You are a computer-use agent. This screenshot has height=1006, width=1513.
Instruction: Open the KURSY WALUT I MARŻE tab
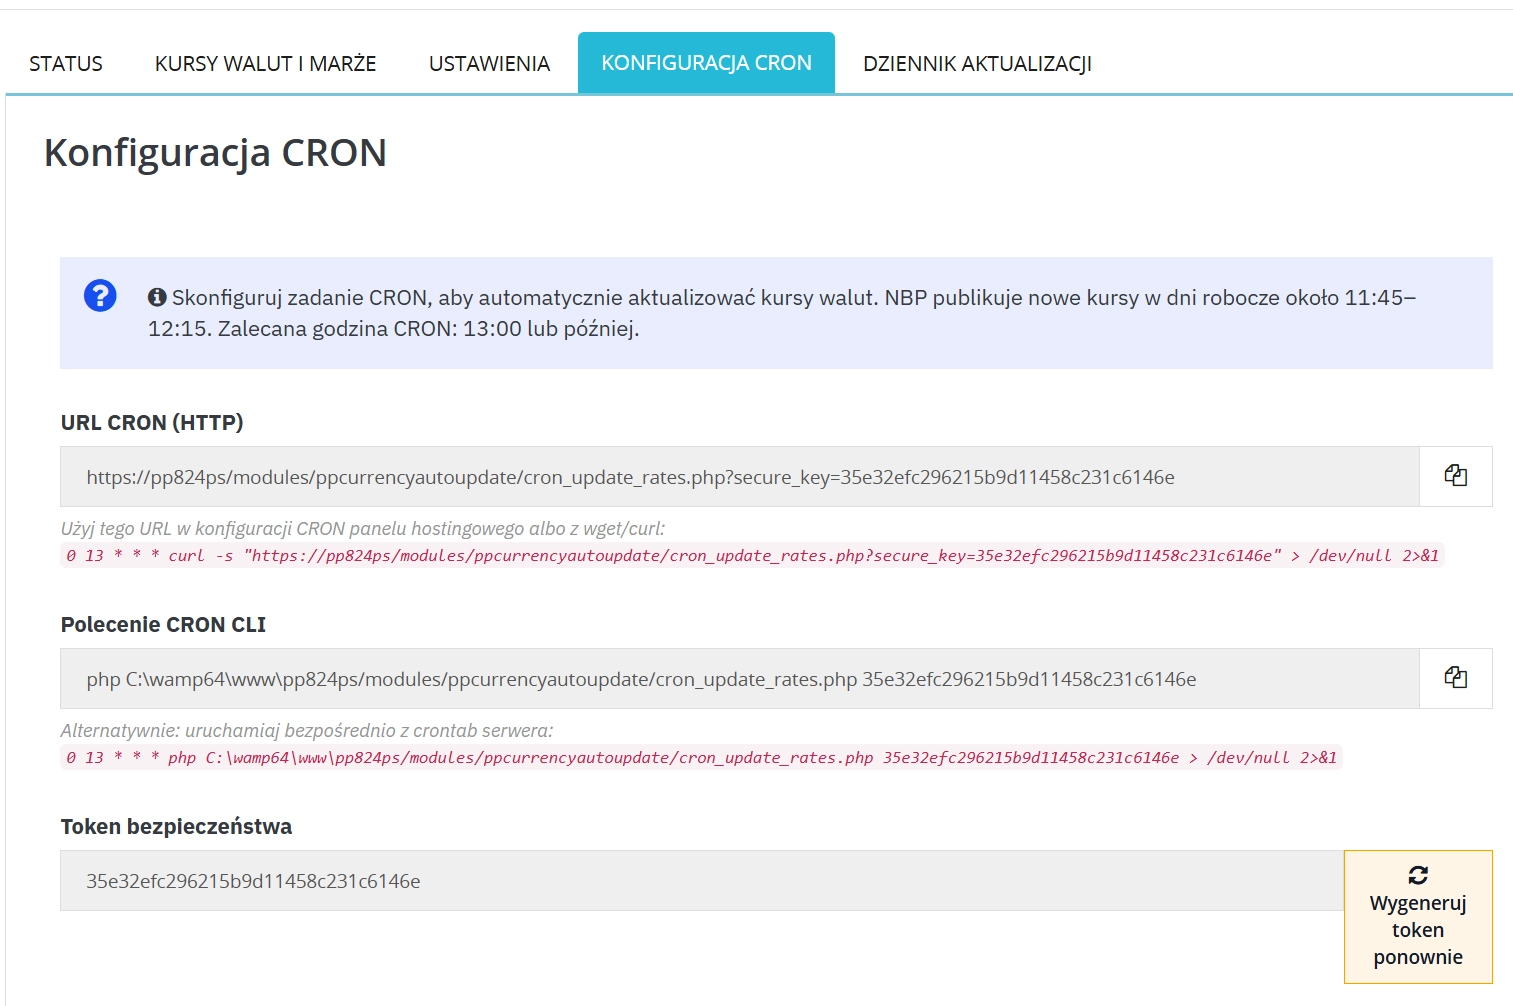(x=264, y=62)
